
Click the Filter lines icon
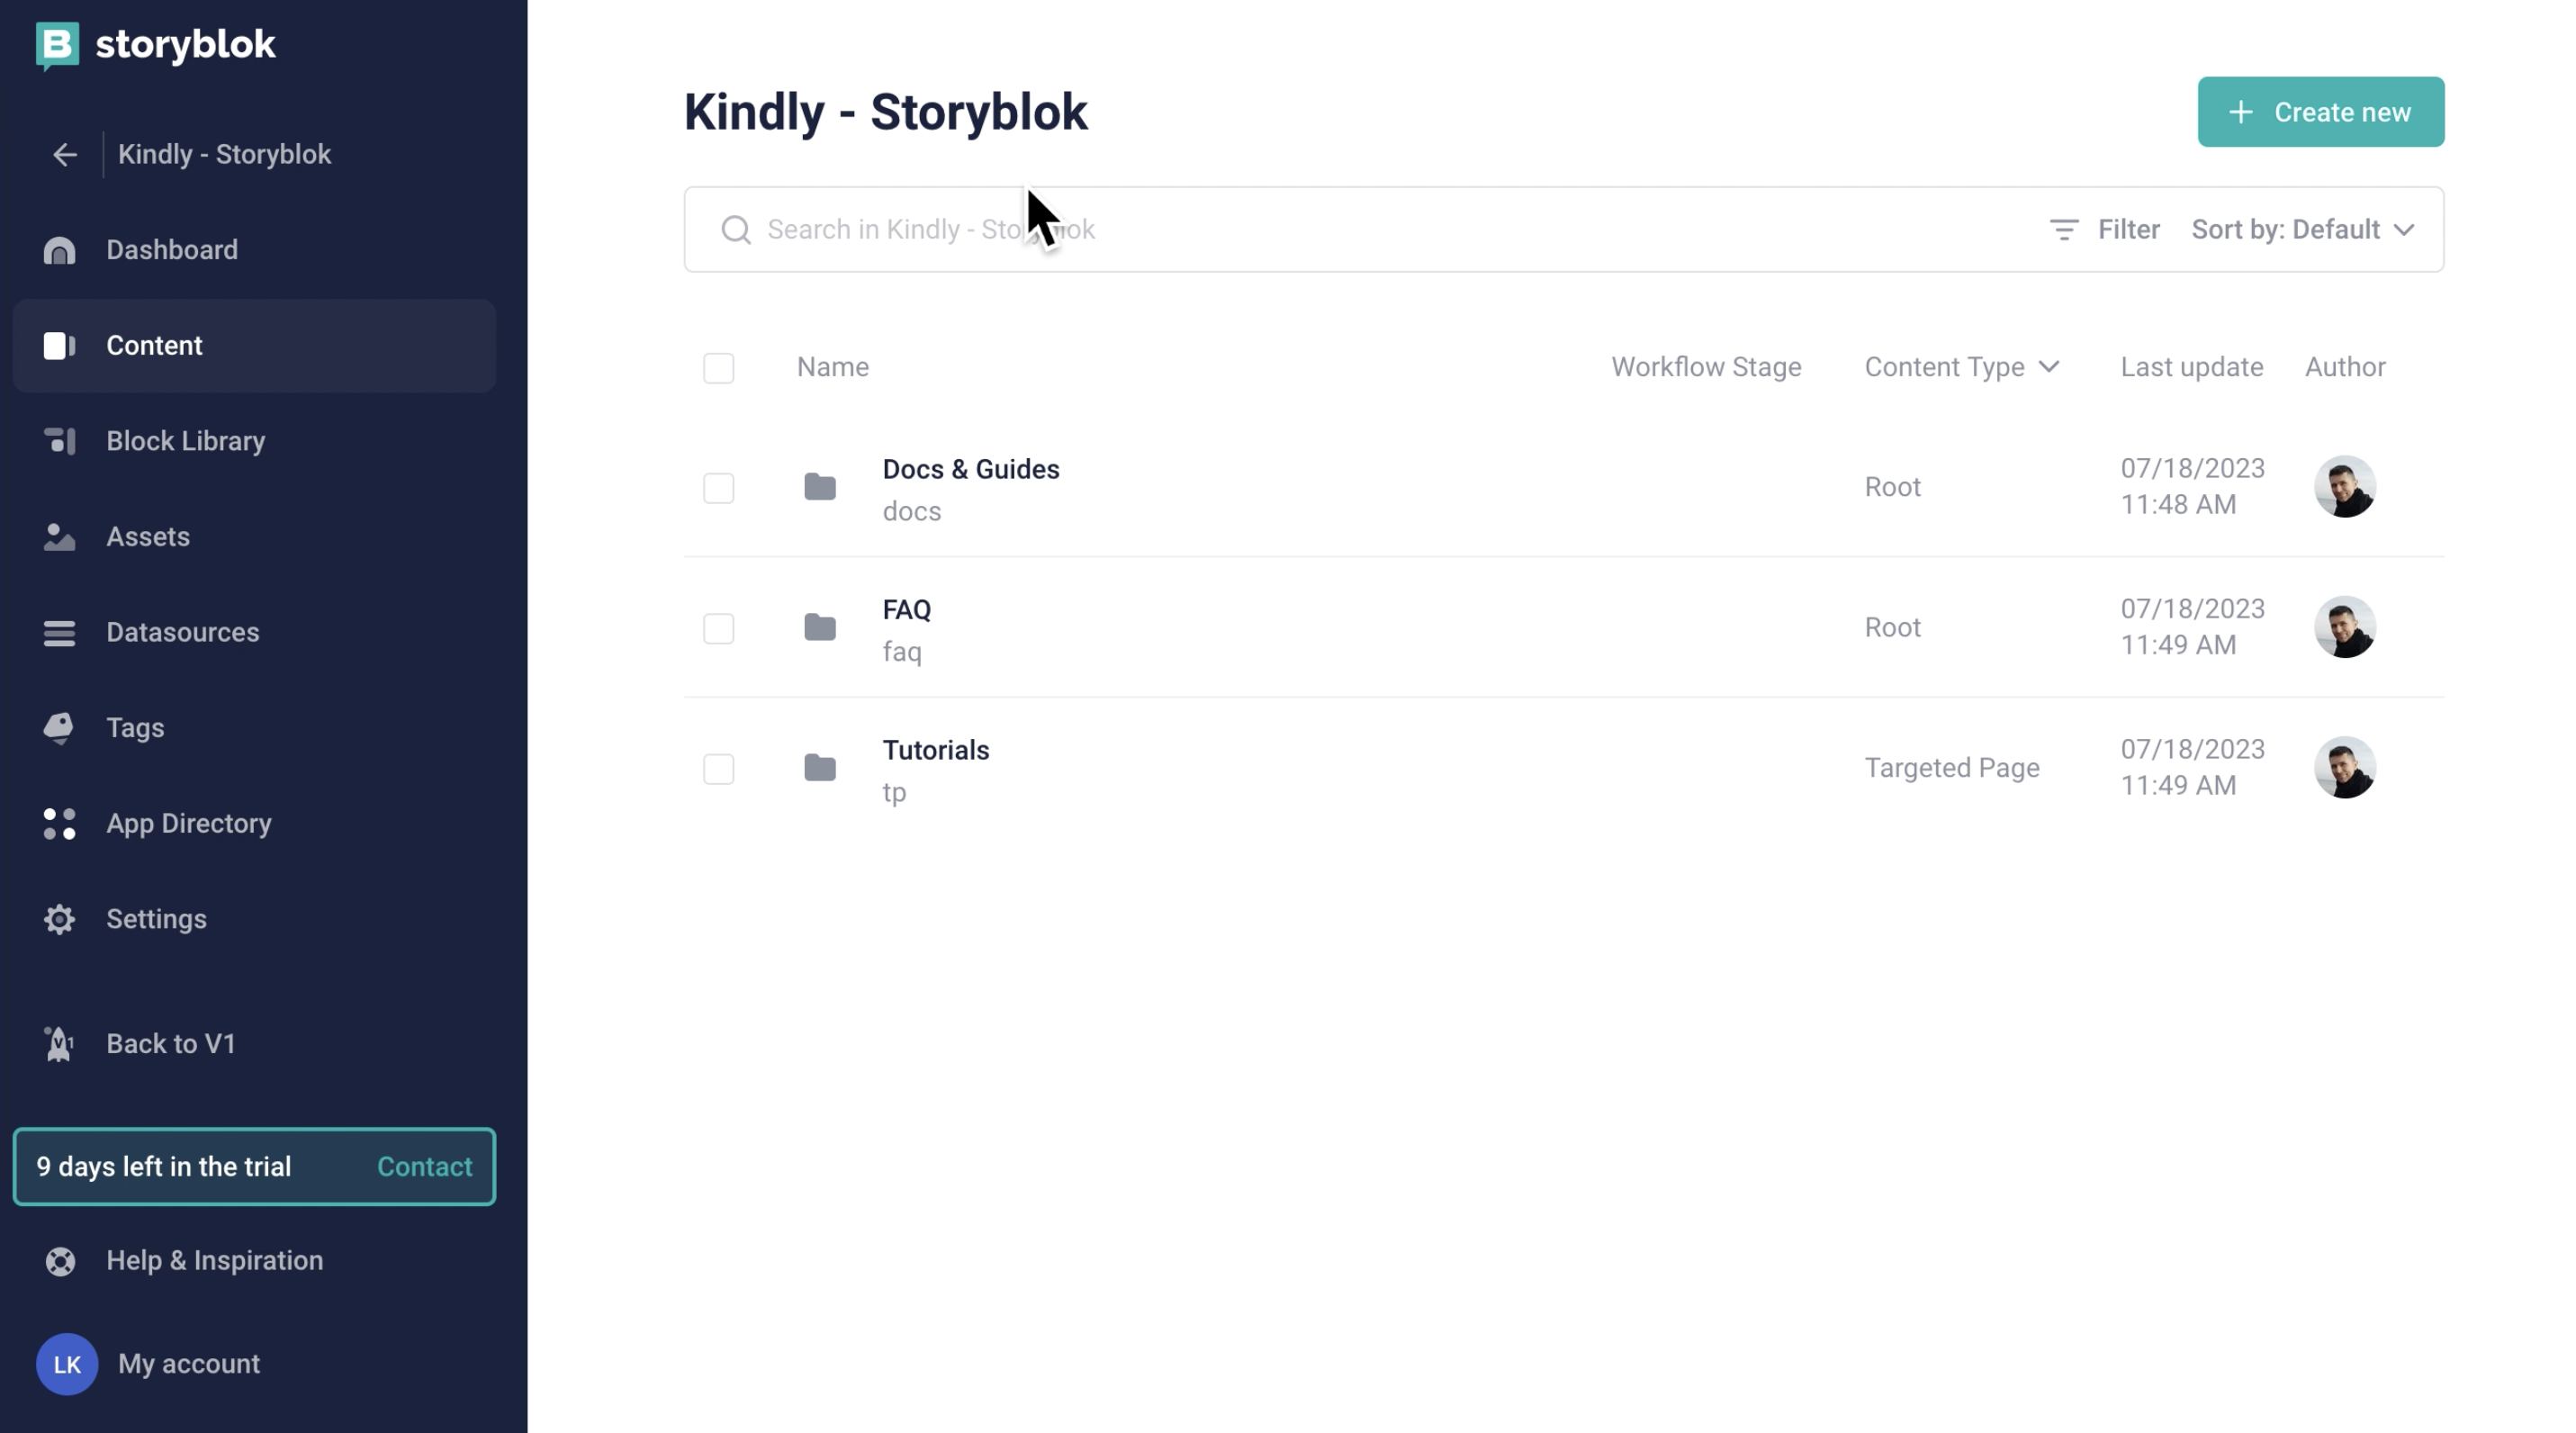pyautogui.click(x=2064, y=230)
